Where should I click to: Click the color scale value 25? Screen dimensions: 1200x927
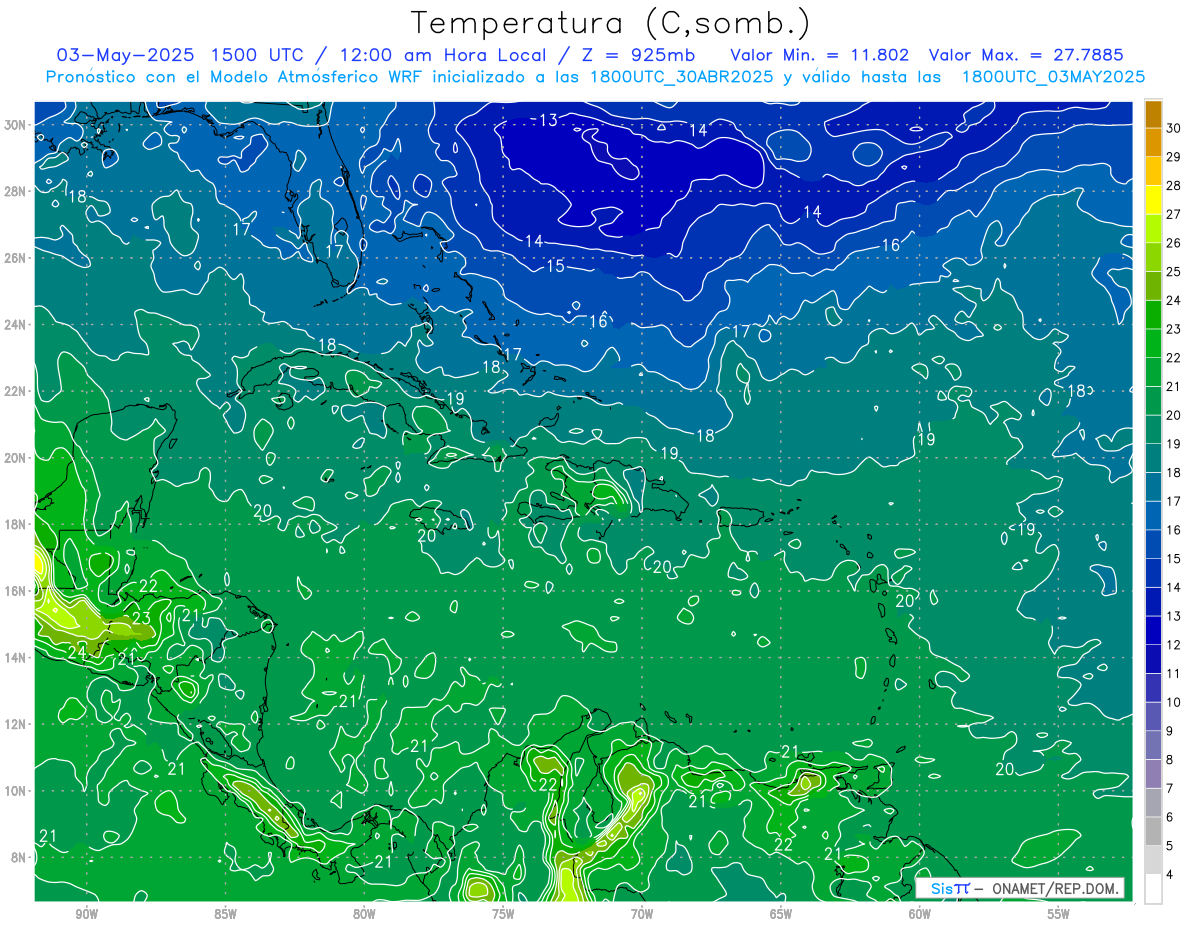[1174, 272]
